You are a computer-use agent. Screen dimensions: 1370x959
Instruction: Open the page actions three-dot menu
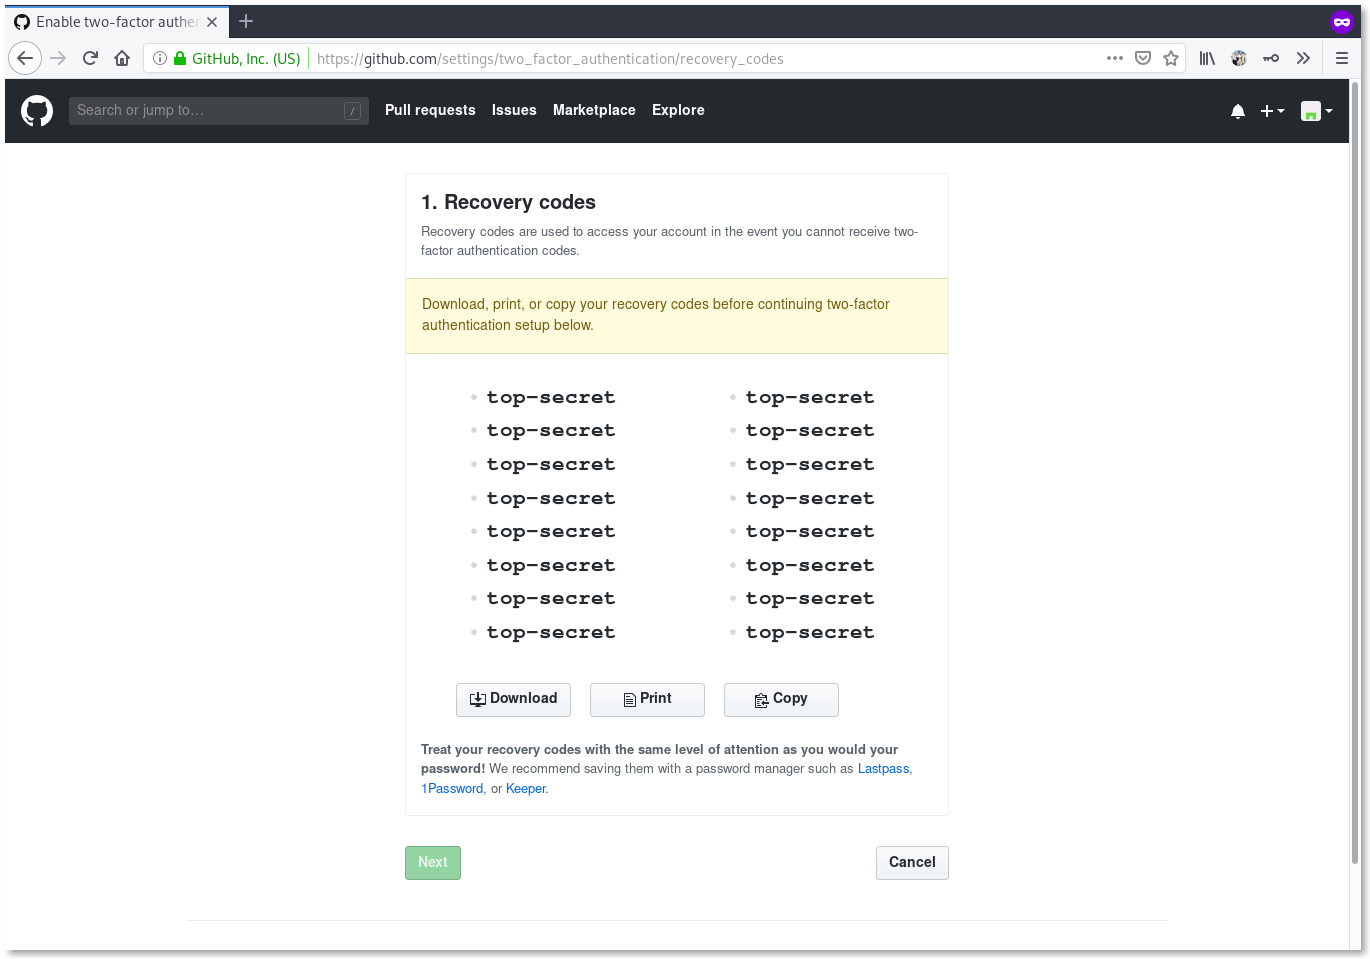[1115, 58]
